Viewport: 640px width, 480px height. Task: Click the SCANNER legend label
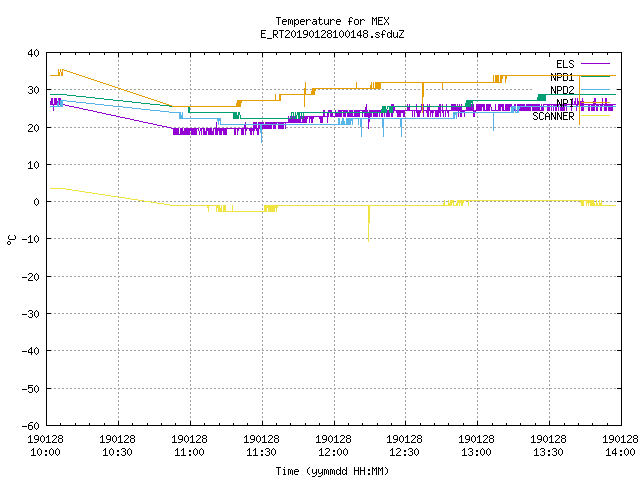coord(553,116)
